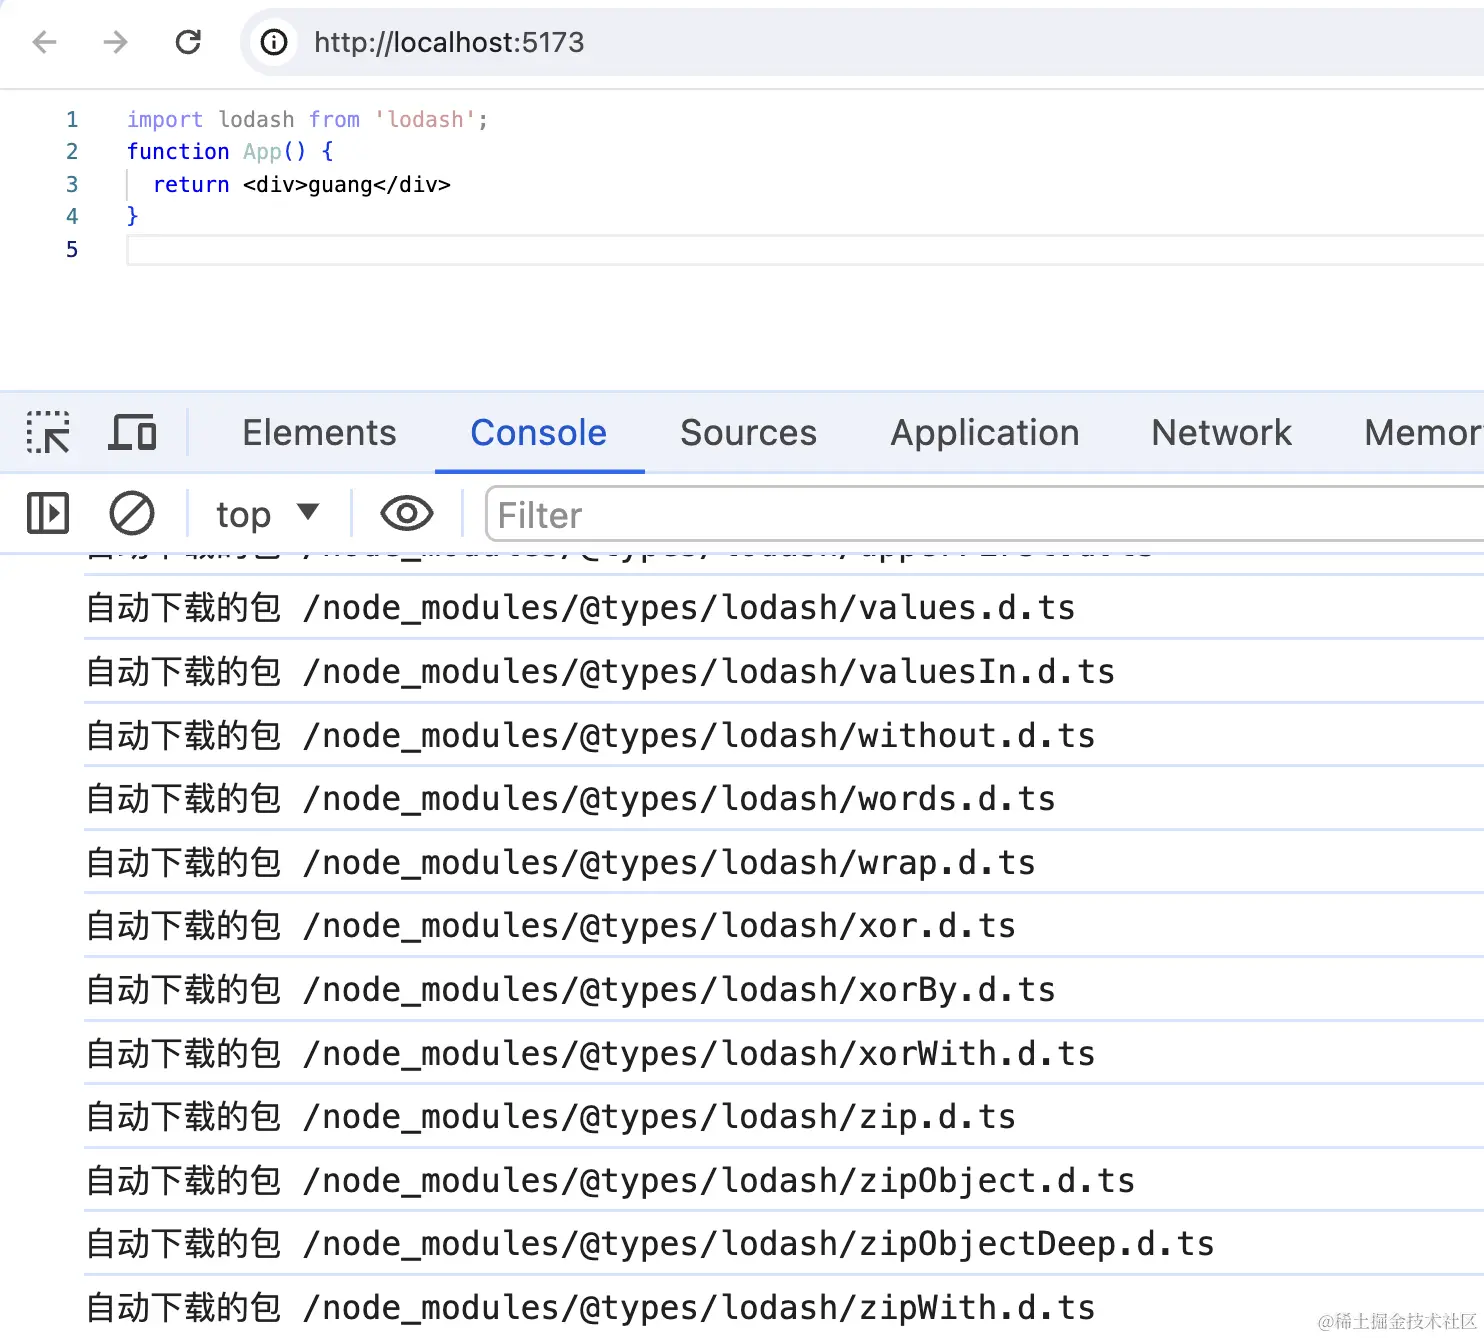This screenshot has width=1484, height=1338.
Task: Clear the console with the ban icon
Action: tap(131, 514)
